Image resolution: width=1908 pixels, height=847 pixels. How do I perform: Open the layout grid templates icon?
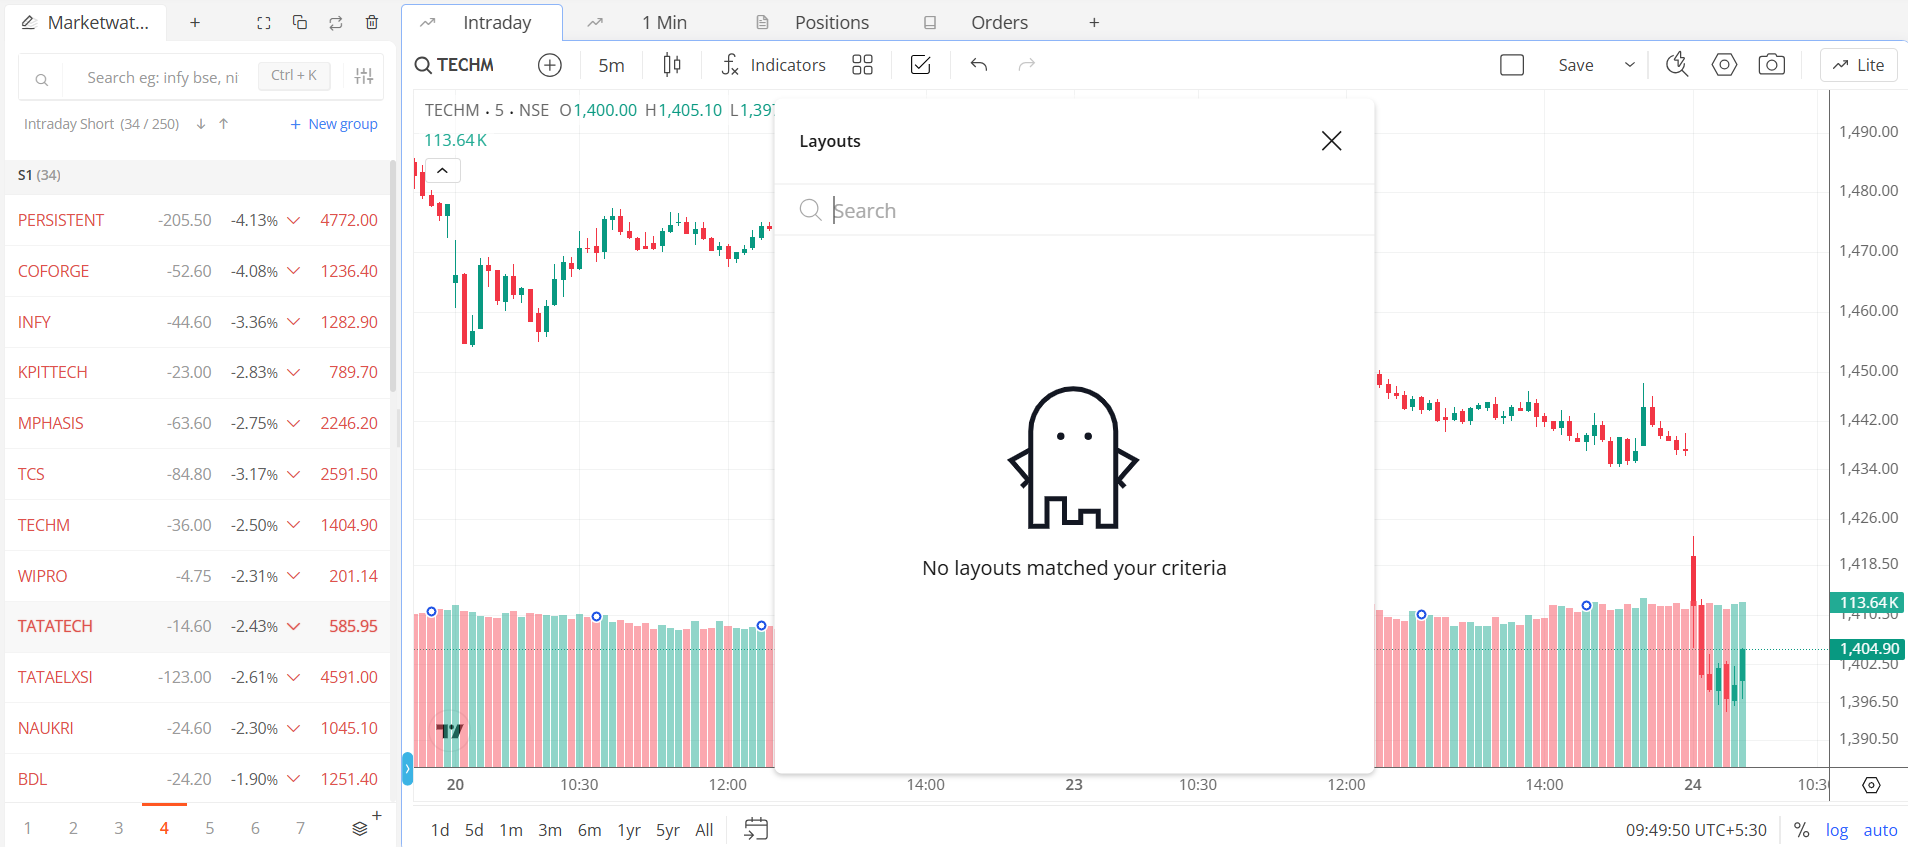862,65
